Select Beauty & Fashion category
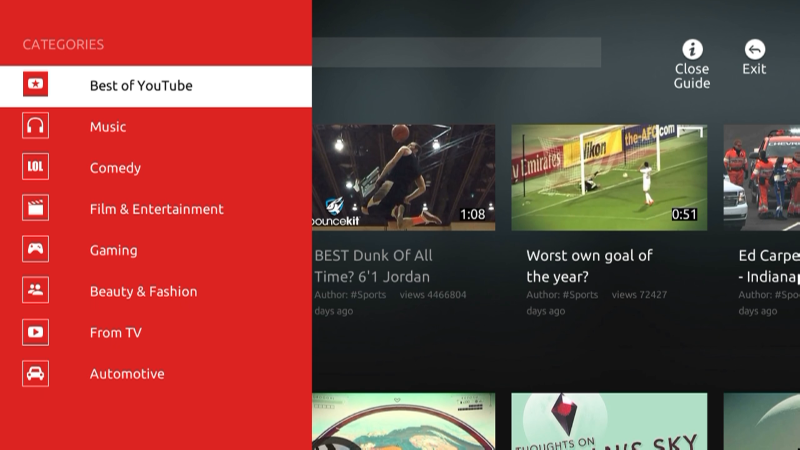The height and width of the screenshot is (450, 800). (156, 291)
